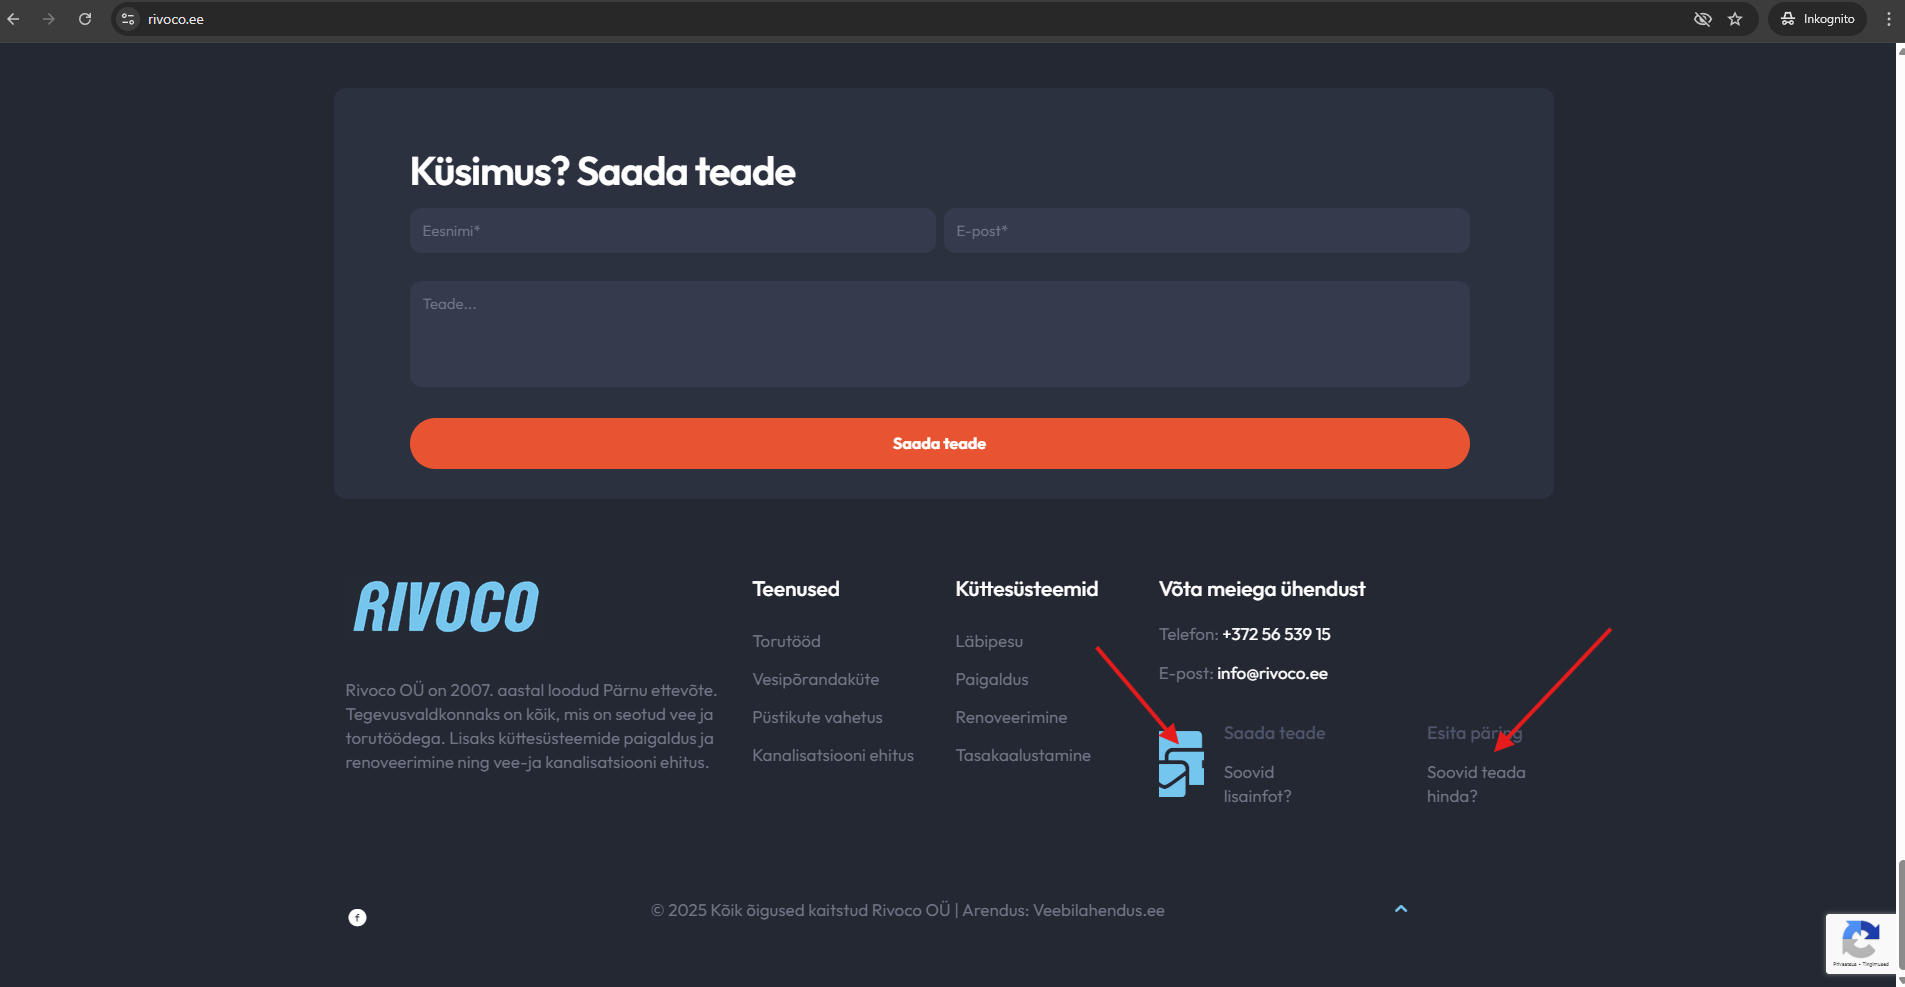Viewport: 1905px width, 987px height.
Task: Click the third-party cookies blocked eye icon
Action: pyautogui.click(x=1702, y=19)
